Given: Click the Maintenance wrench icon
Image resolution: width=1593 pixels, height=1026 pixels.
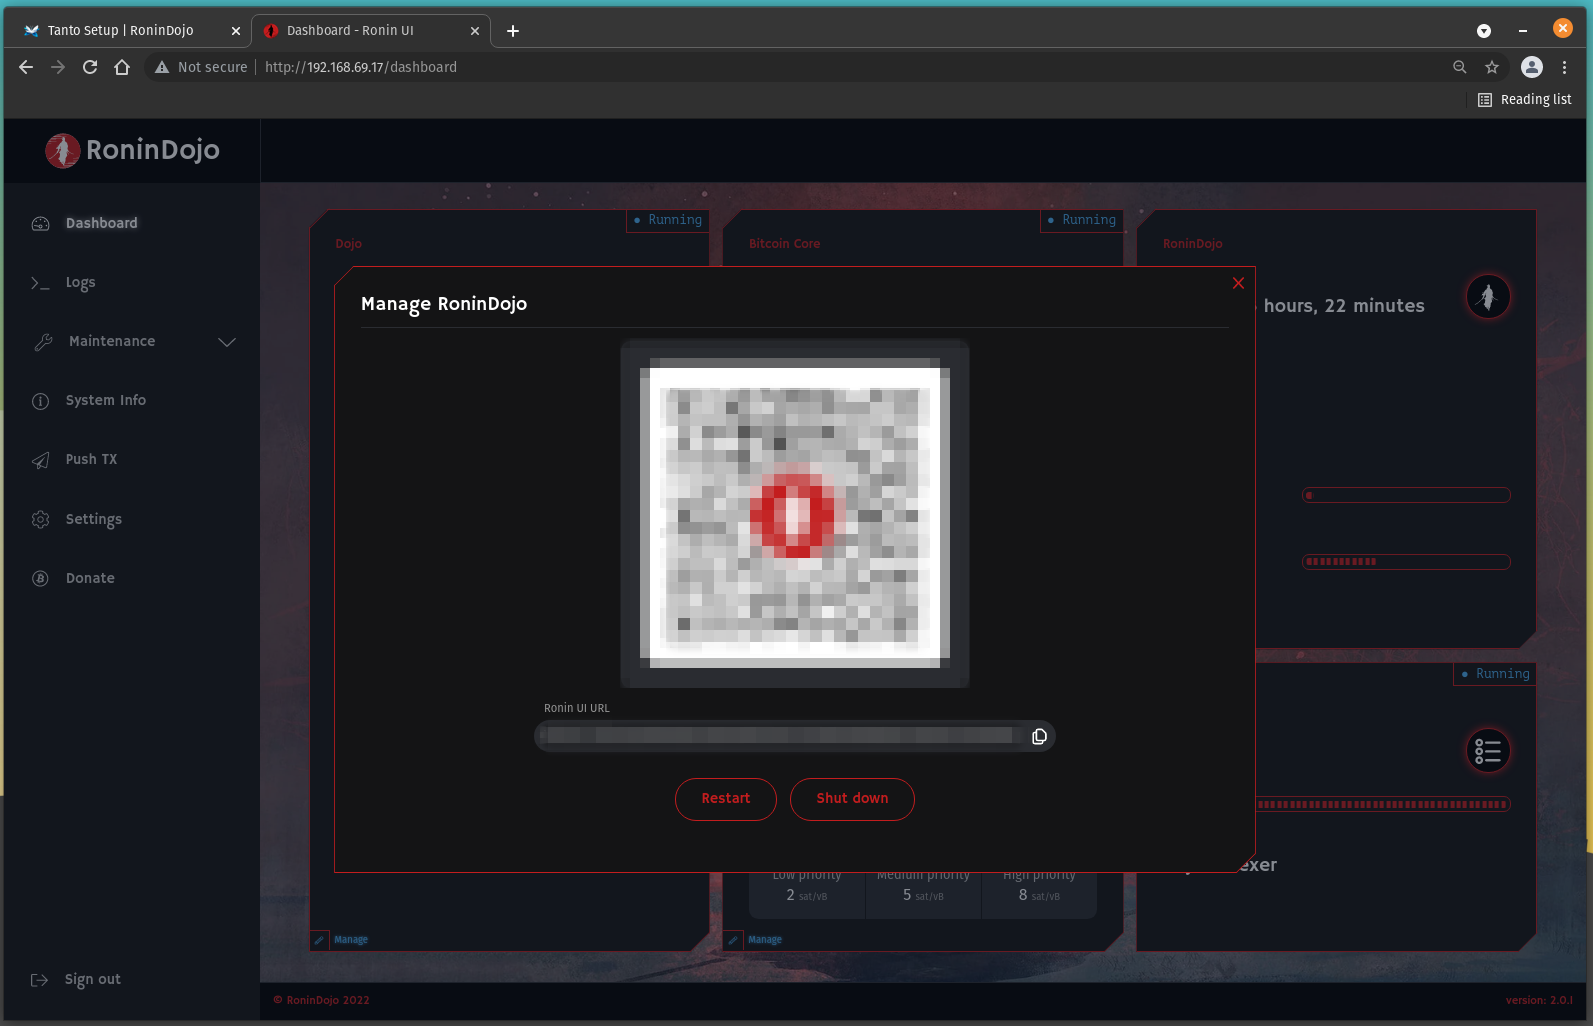Looking at the screenshot, I should click(x=43, y=342).
